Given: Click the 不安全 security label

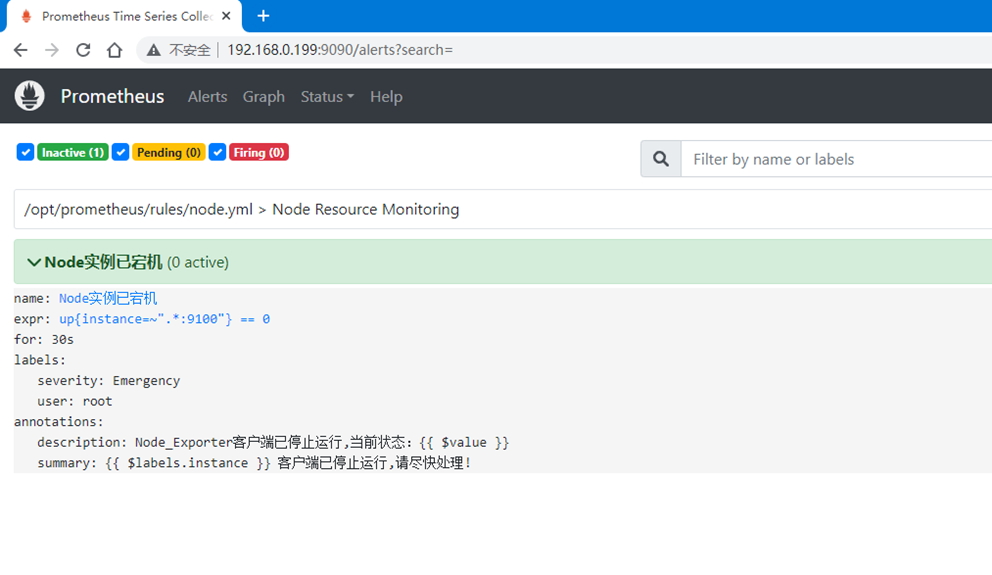Looking at the screenshot, I should point(190,50).
